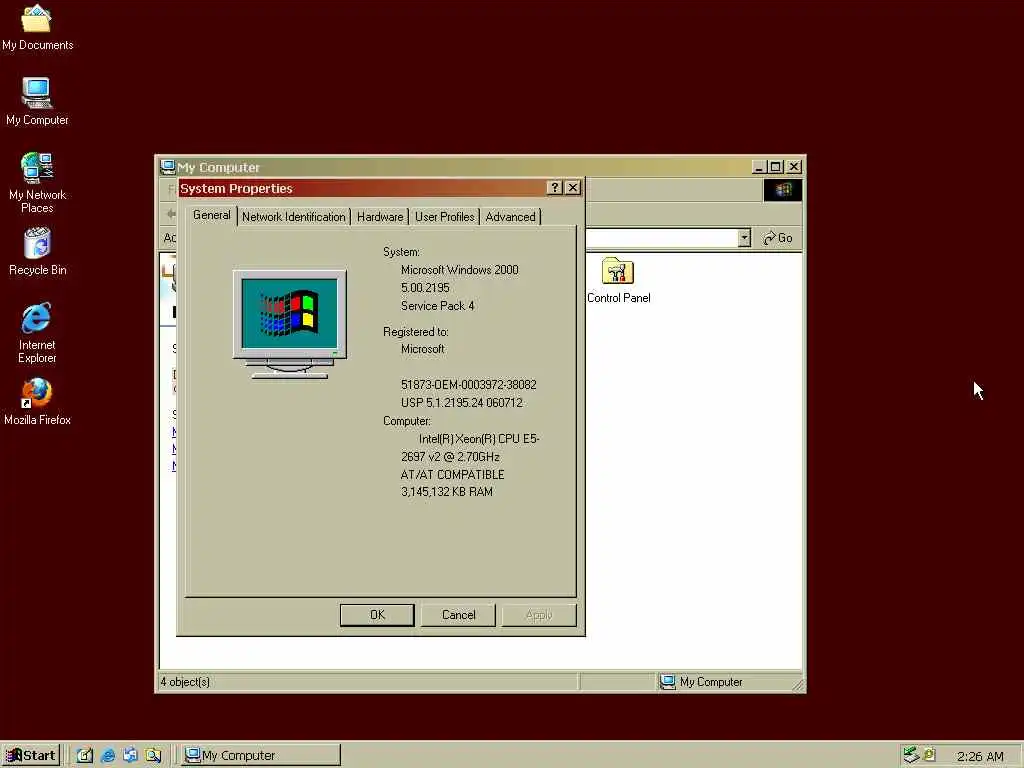Open the Advanced tab
The image size is (1024, 768).
(510, 217)
